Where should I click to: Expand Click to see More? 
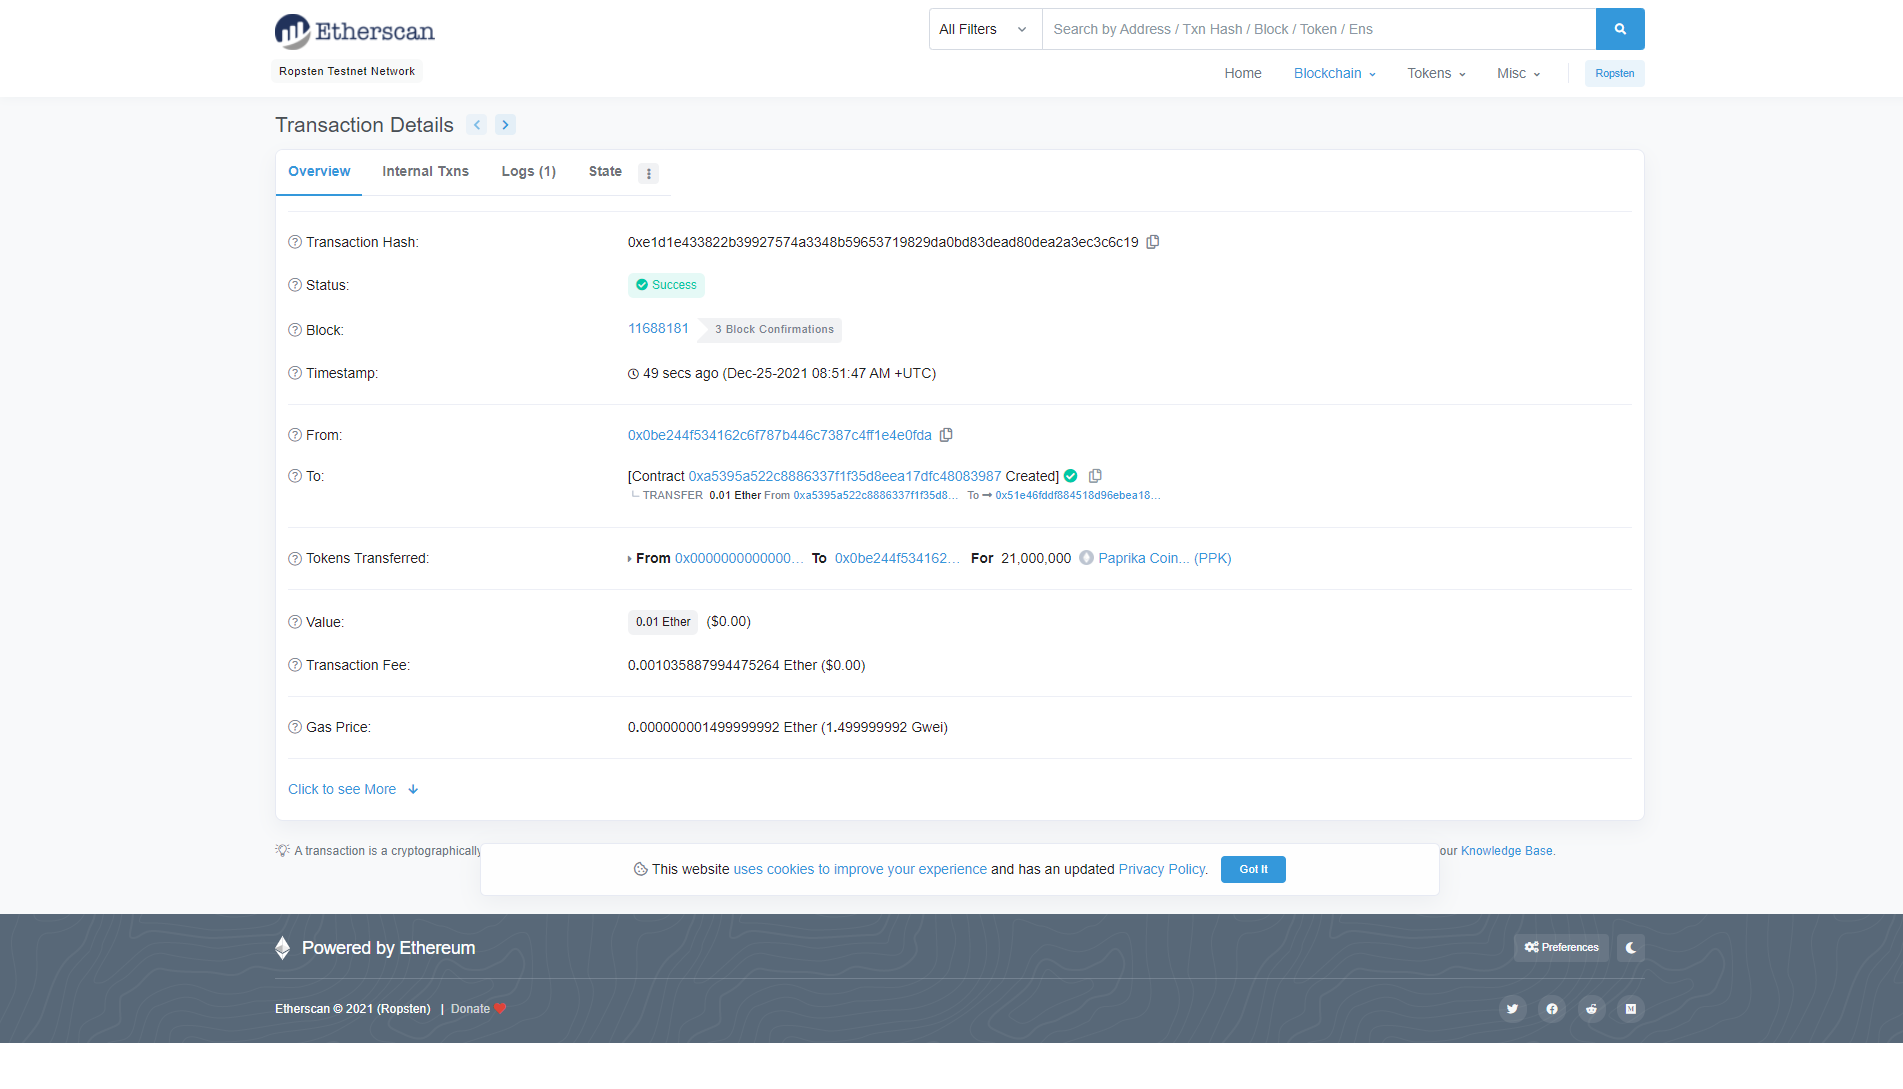(353, 789)
